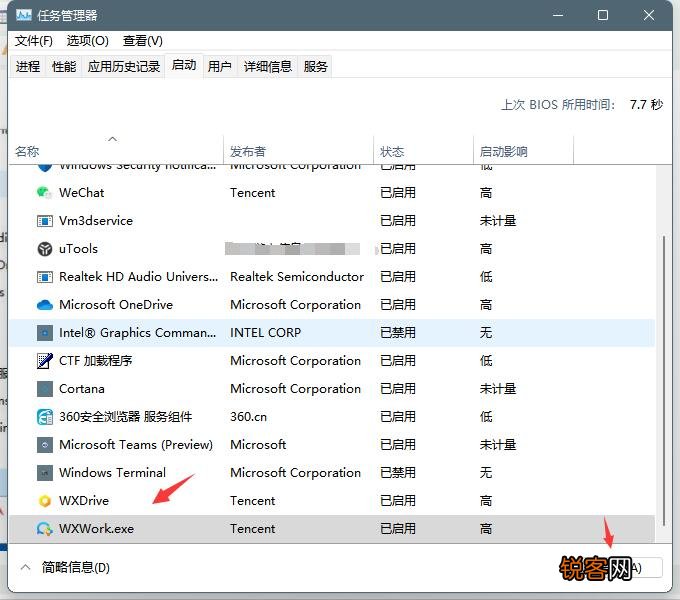Screen dimensions: 680x600
Task: Click the WeChat app icon
Action: 44,192
